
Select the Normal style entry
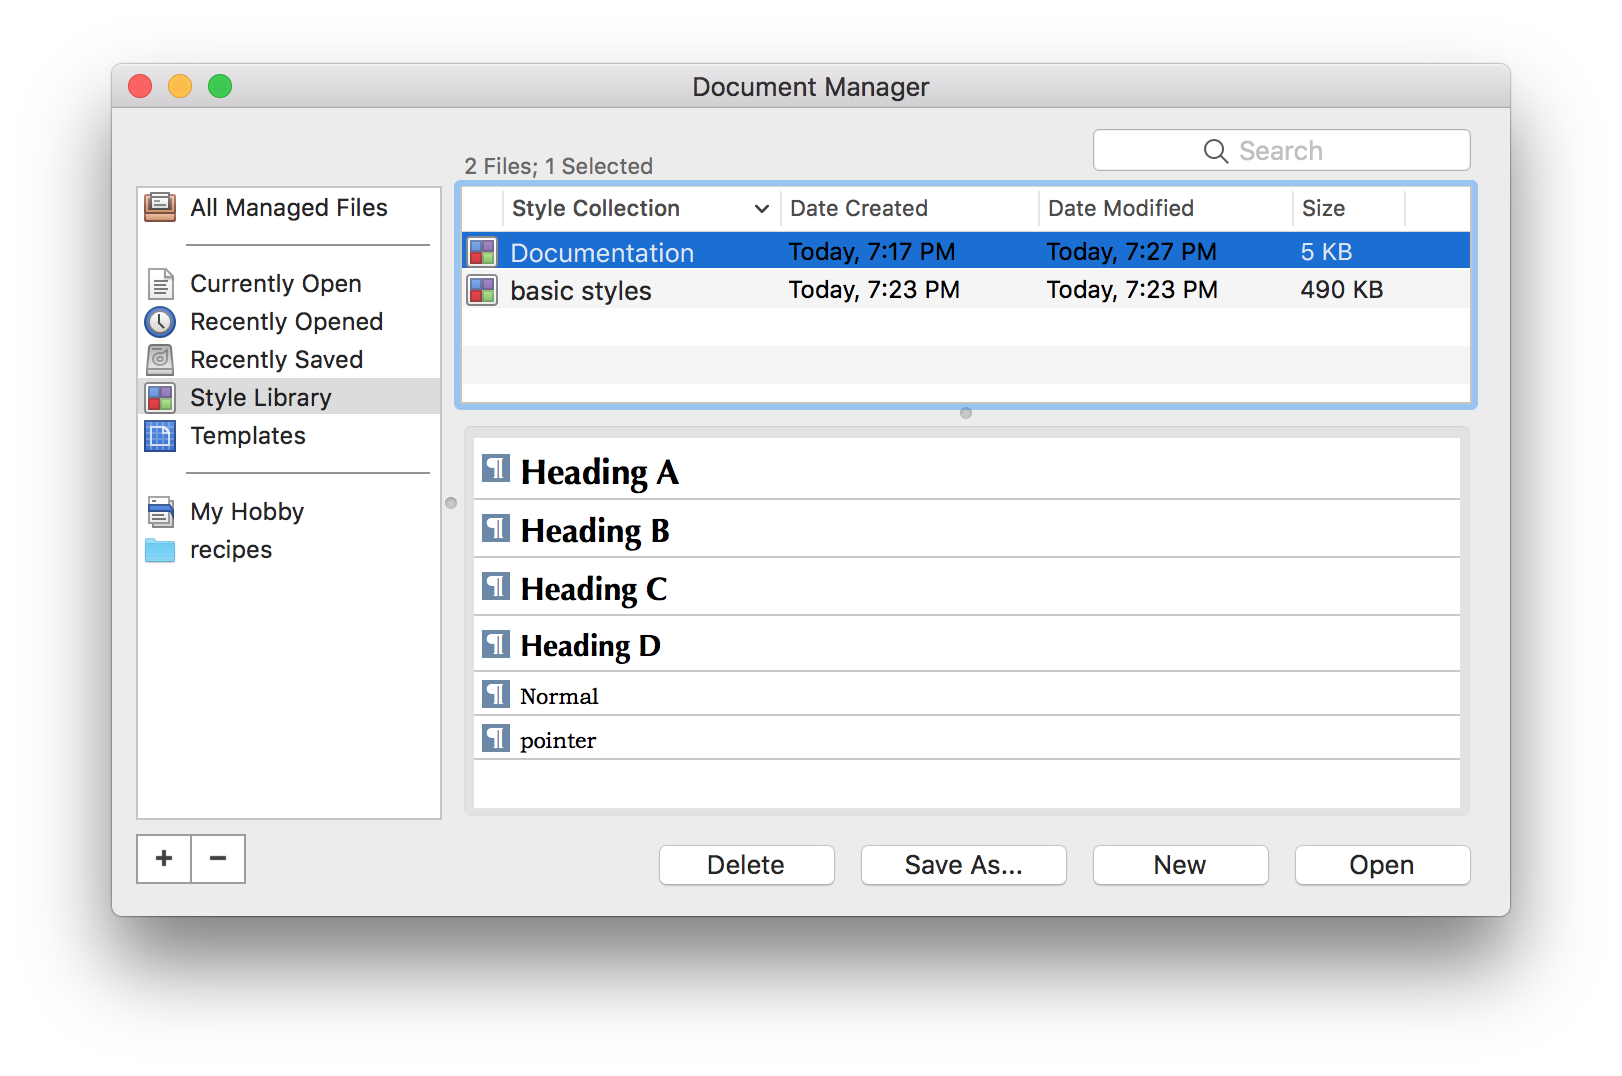966,694
